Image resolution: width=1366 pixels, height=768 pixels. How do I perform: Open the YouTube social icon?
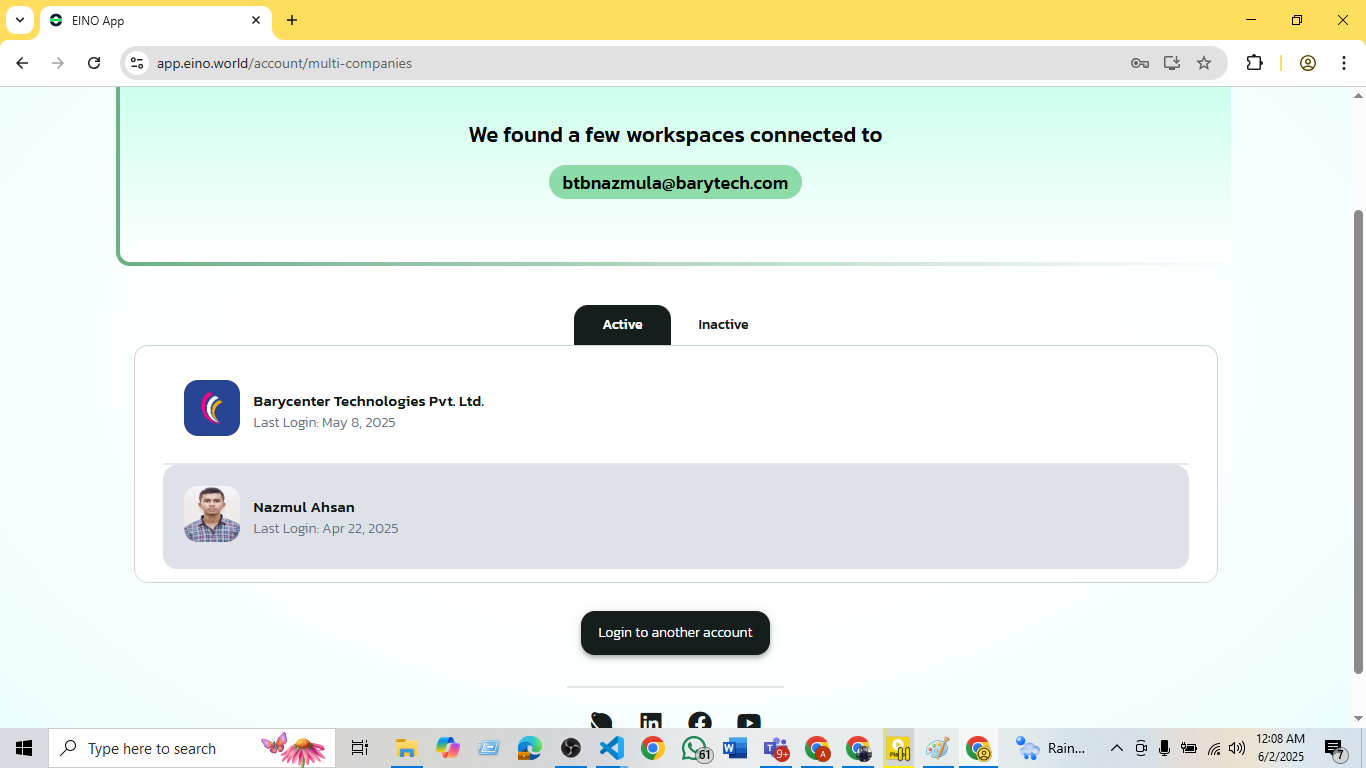pos(749,722)
